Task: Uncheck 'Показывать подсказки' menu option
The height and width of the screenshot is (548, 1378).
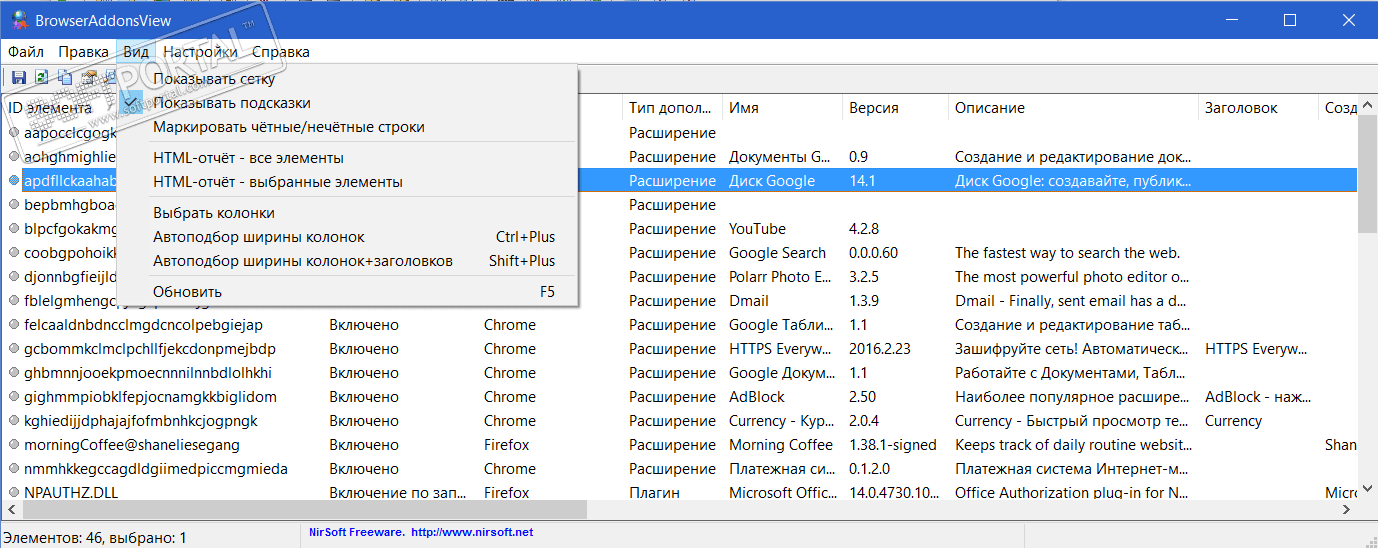Action: coord(231,103)
